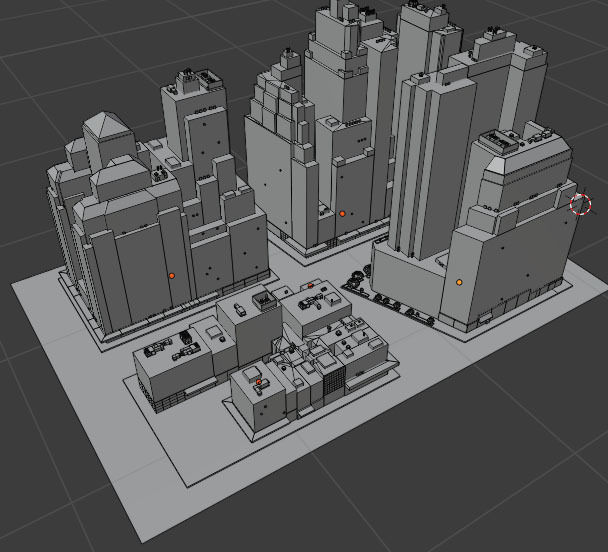Select origin dot on small front low-rise rooftop
608x552 pixels.
point(259,382)
